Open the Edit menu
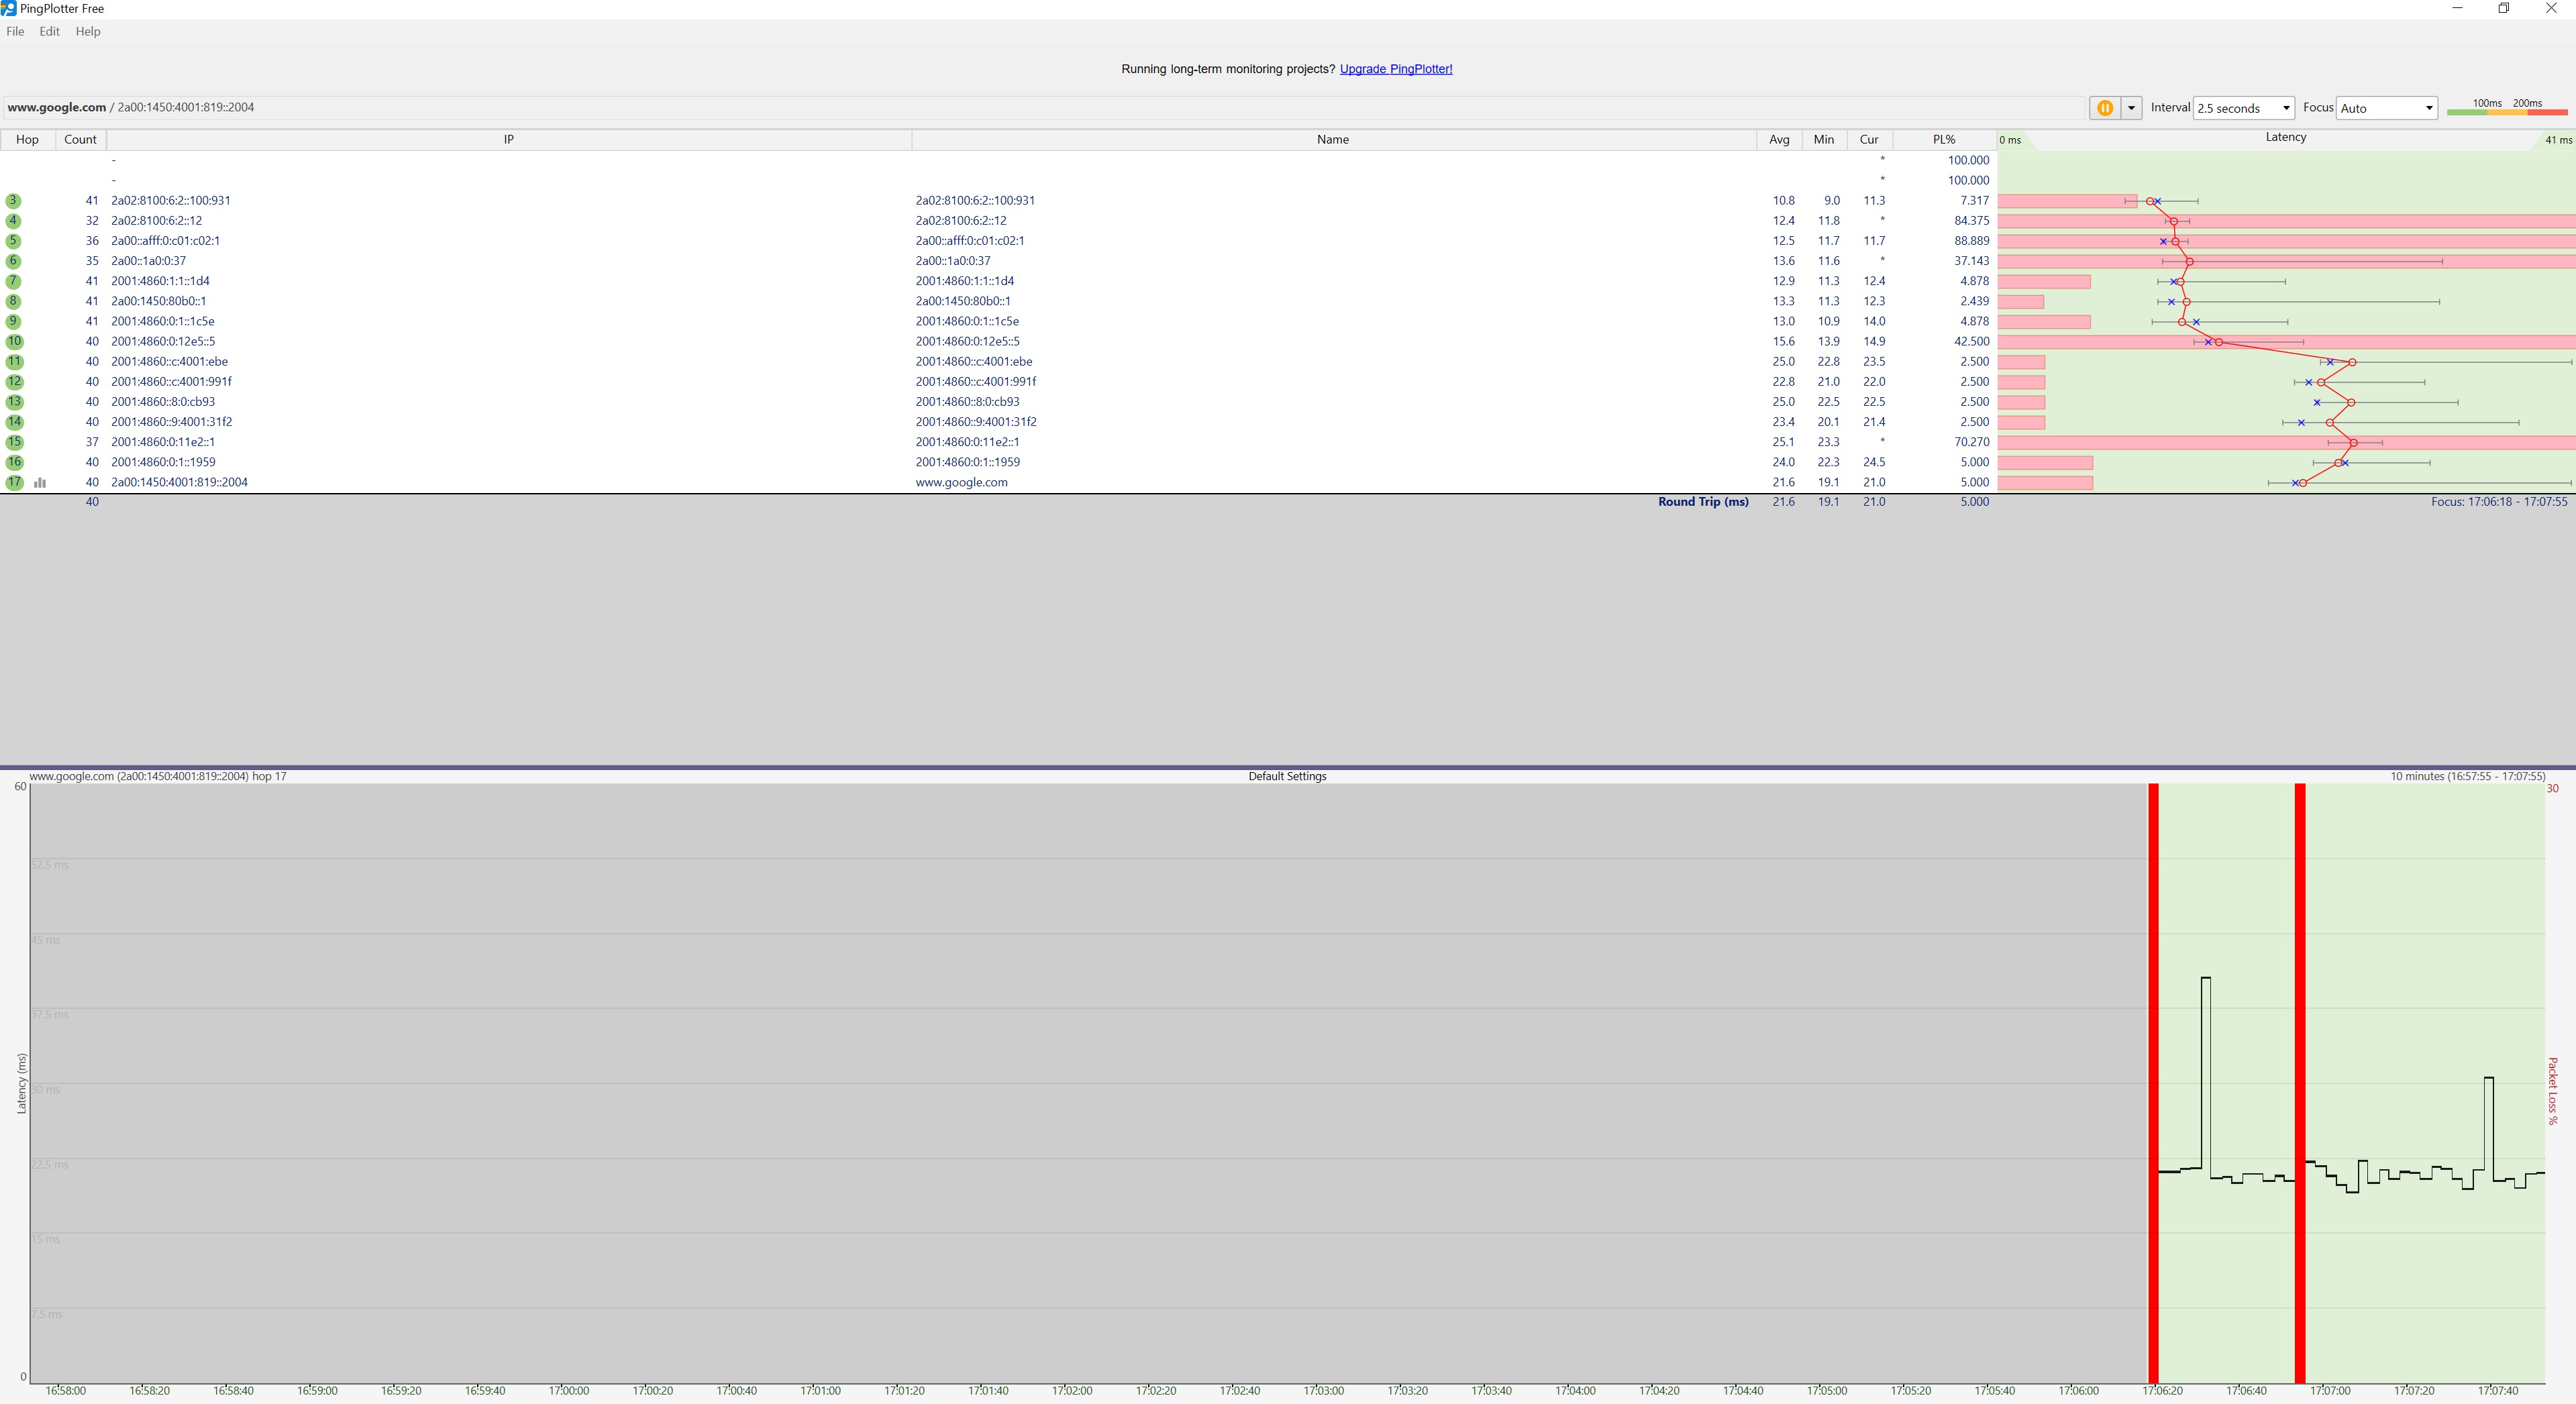The height and width of the screenshot is (1404, 2576). 49,31
